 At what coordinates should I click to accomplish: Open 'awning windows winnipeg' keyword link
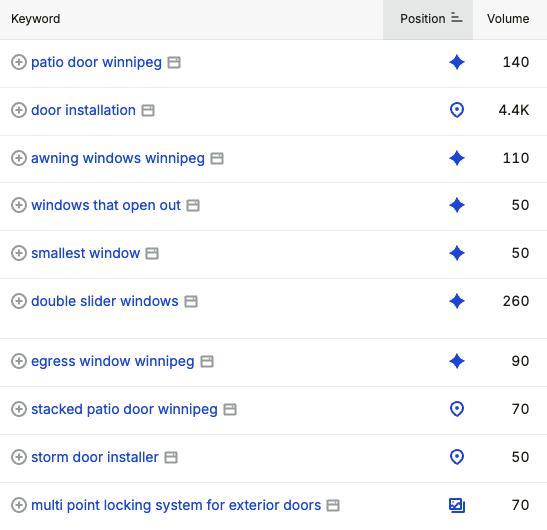click(118, 158)
